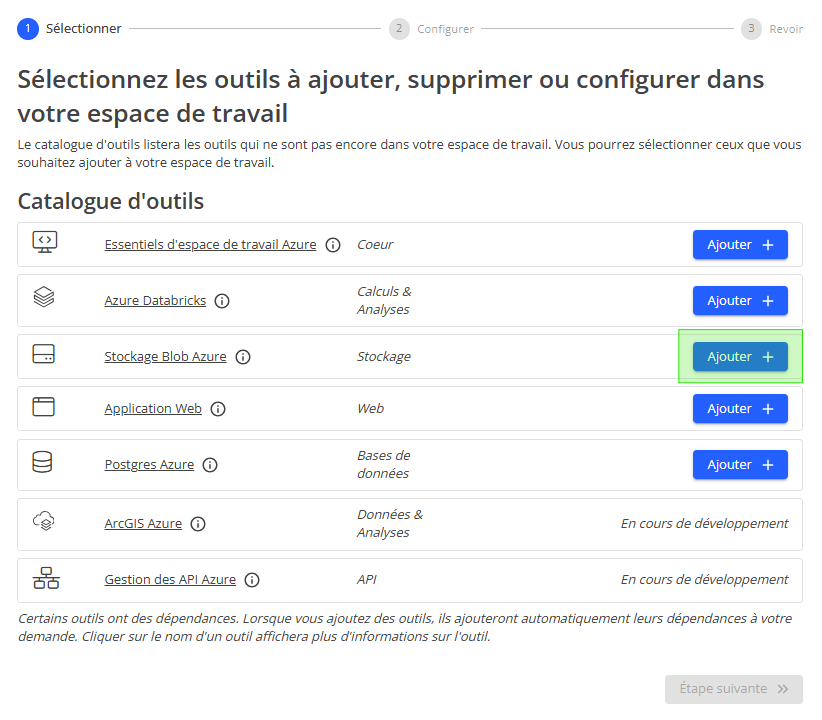Open info tooltip for Application Web
This screenshot has height=720, width=822.
click(x=218, y=408)
